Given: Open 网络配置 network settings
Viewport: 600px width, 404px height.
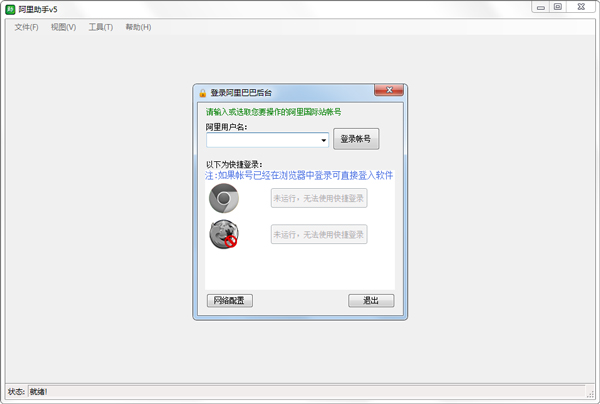Looking at the screenshot, I should click(x=230, y=300).
